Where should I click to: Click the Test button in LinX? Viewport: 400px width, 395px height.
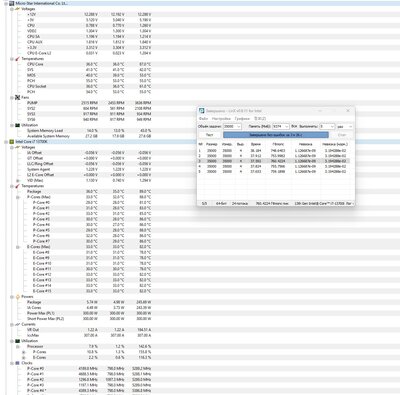[x=210, y=135]
